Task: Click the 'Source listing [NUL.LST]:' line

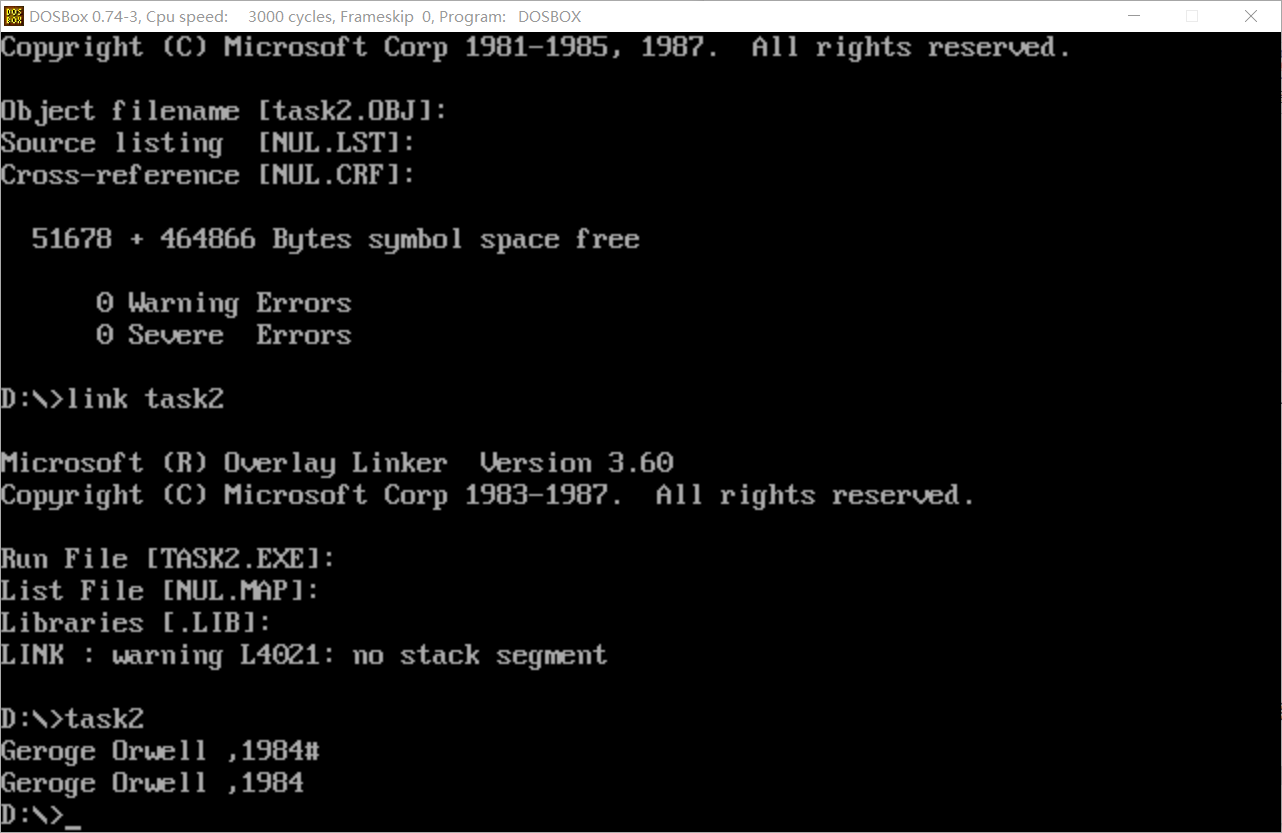Action: tap(208, 143)
